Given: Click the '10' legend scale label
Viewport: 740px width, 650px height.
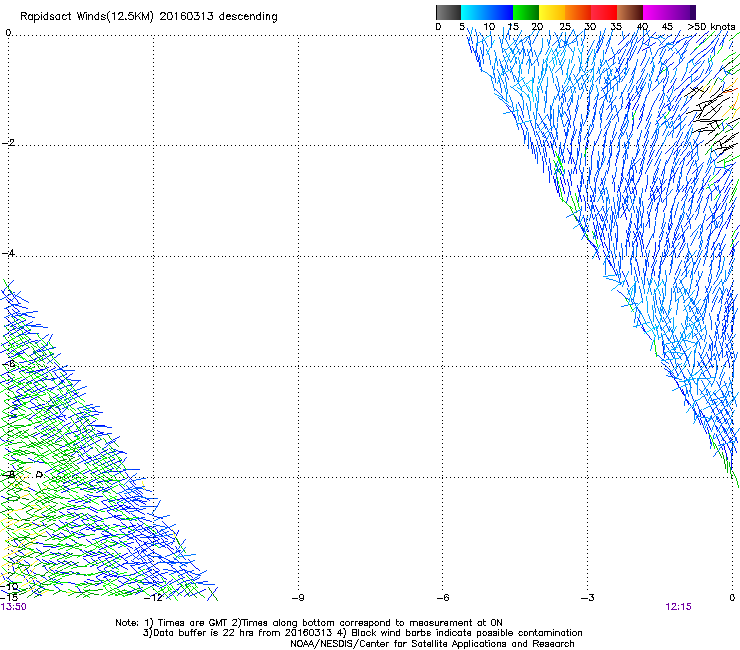Looking at the screenshot, I should tap(489, 27).
